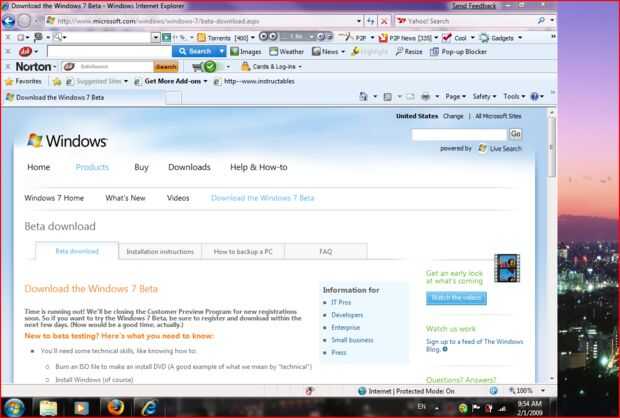Open the Safety menu
The image size is (620, 418).
[484, 96]
